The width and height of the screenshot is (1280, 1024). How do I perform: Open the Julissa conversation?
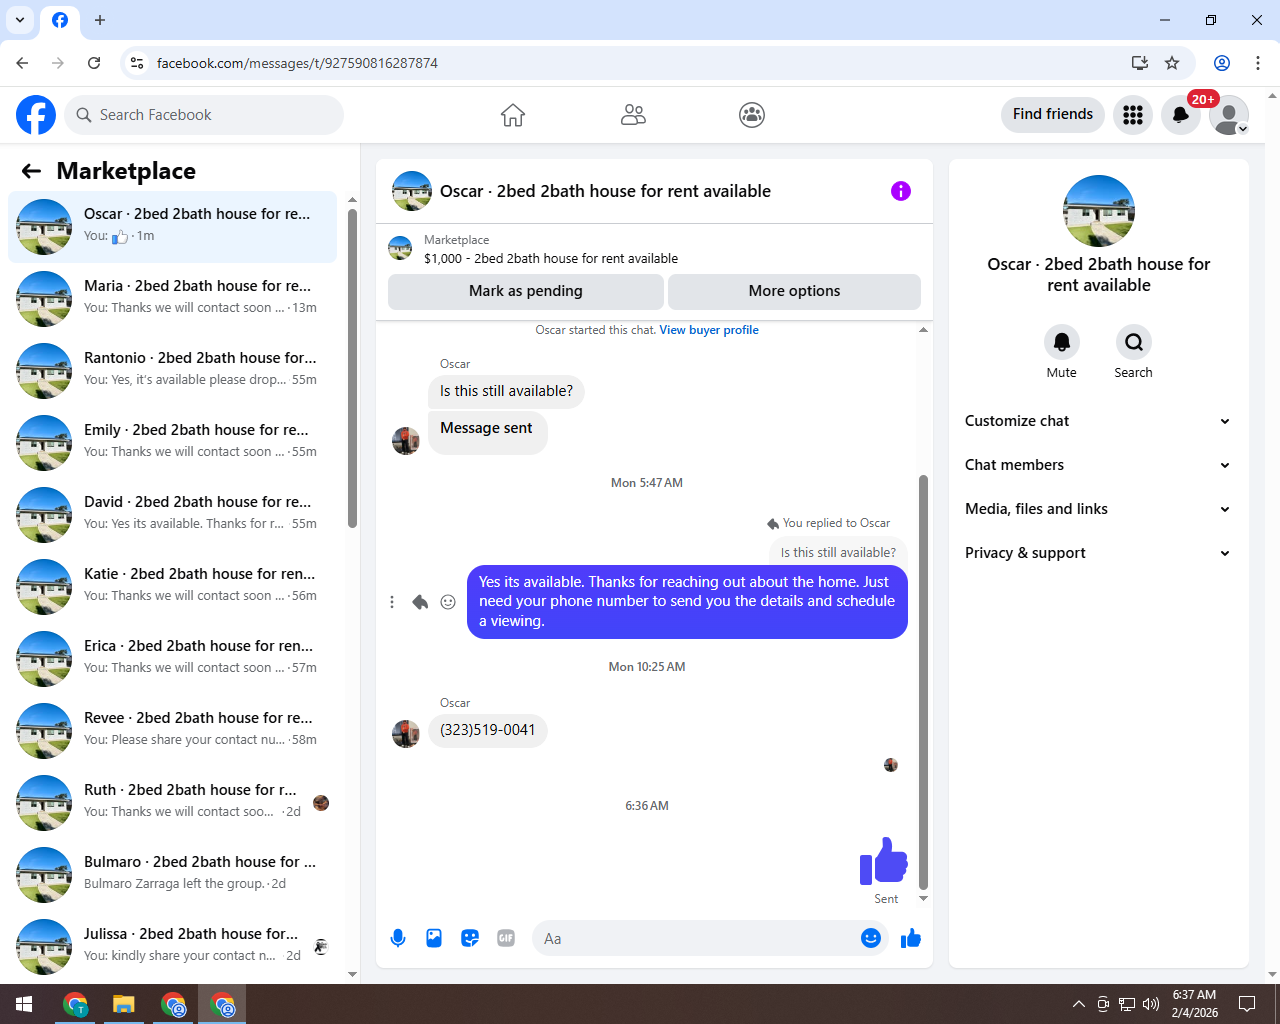172,947
